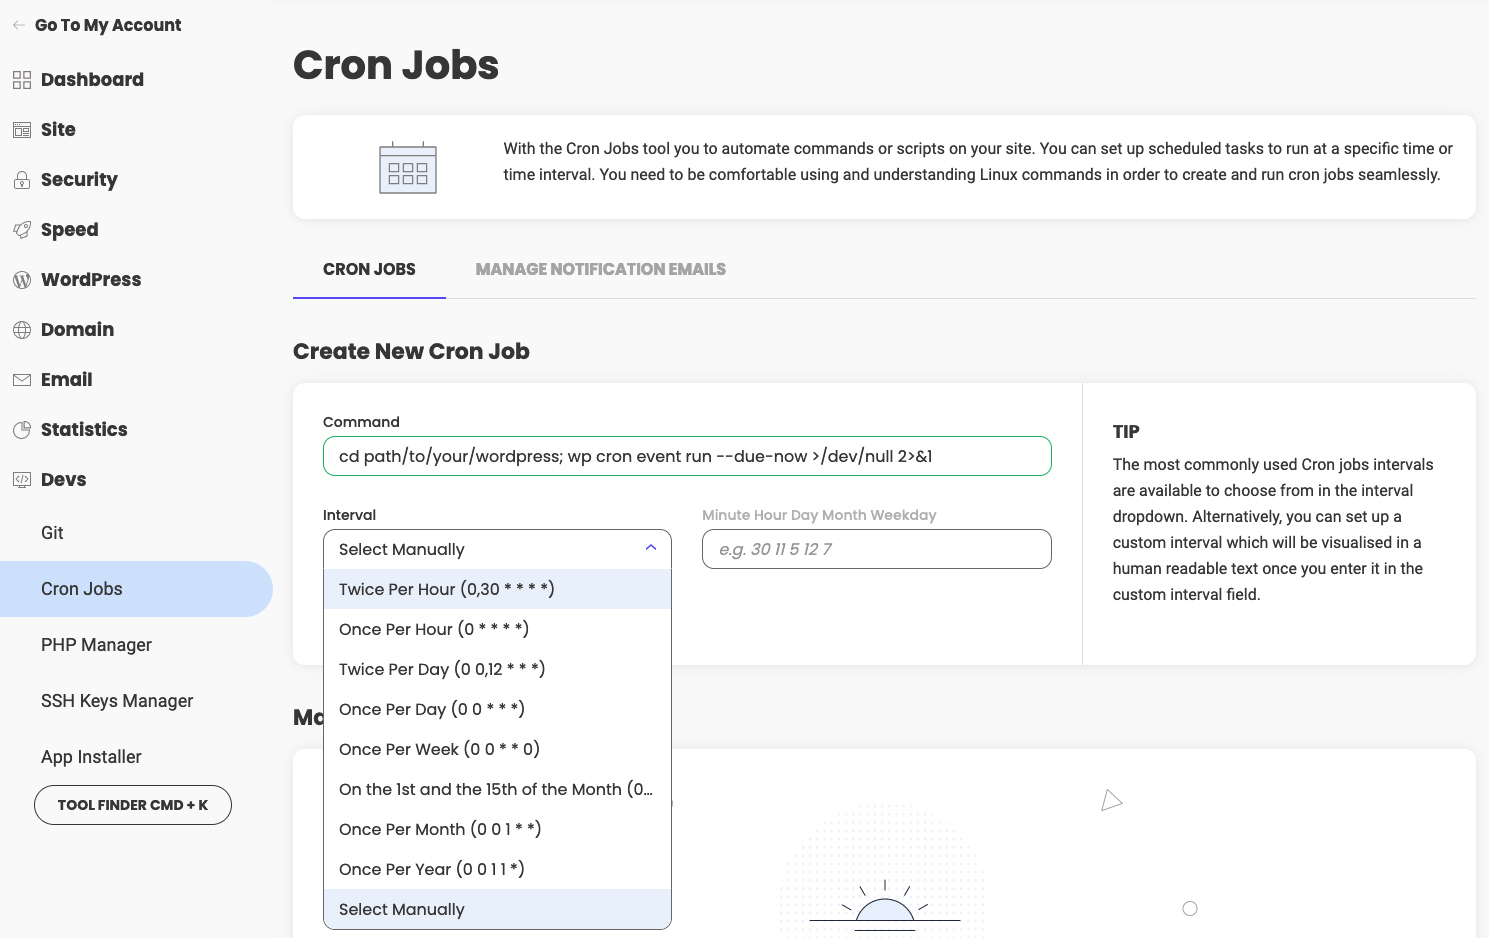Click the Security padlock icon
The image size is (1489, 938).
[22, 180]
